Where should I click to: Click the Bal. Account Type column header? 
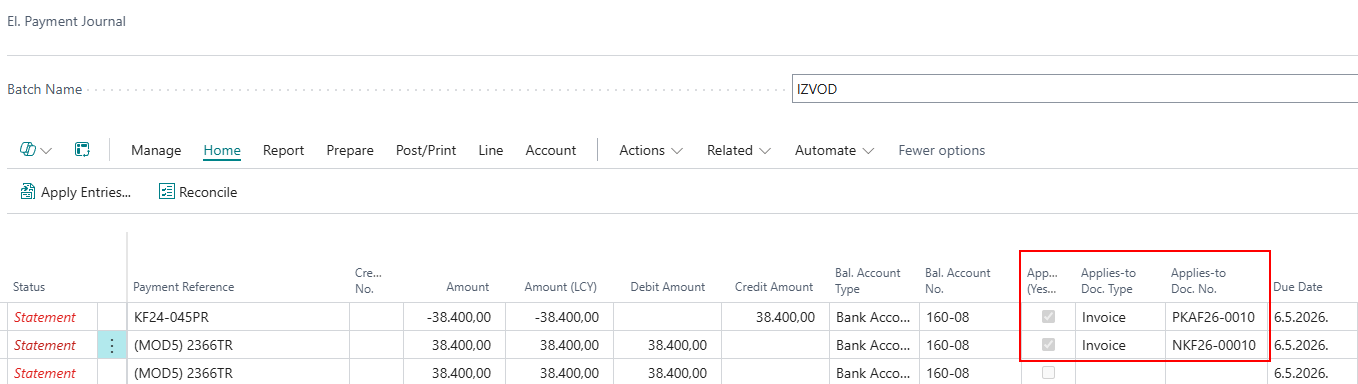pos(868,280)
